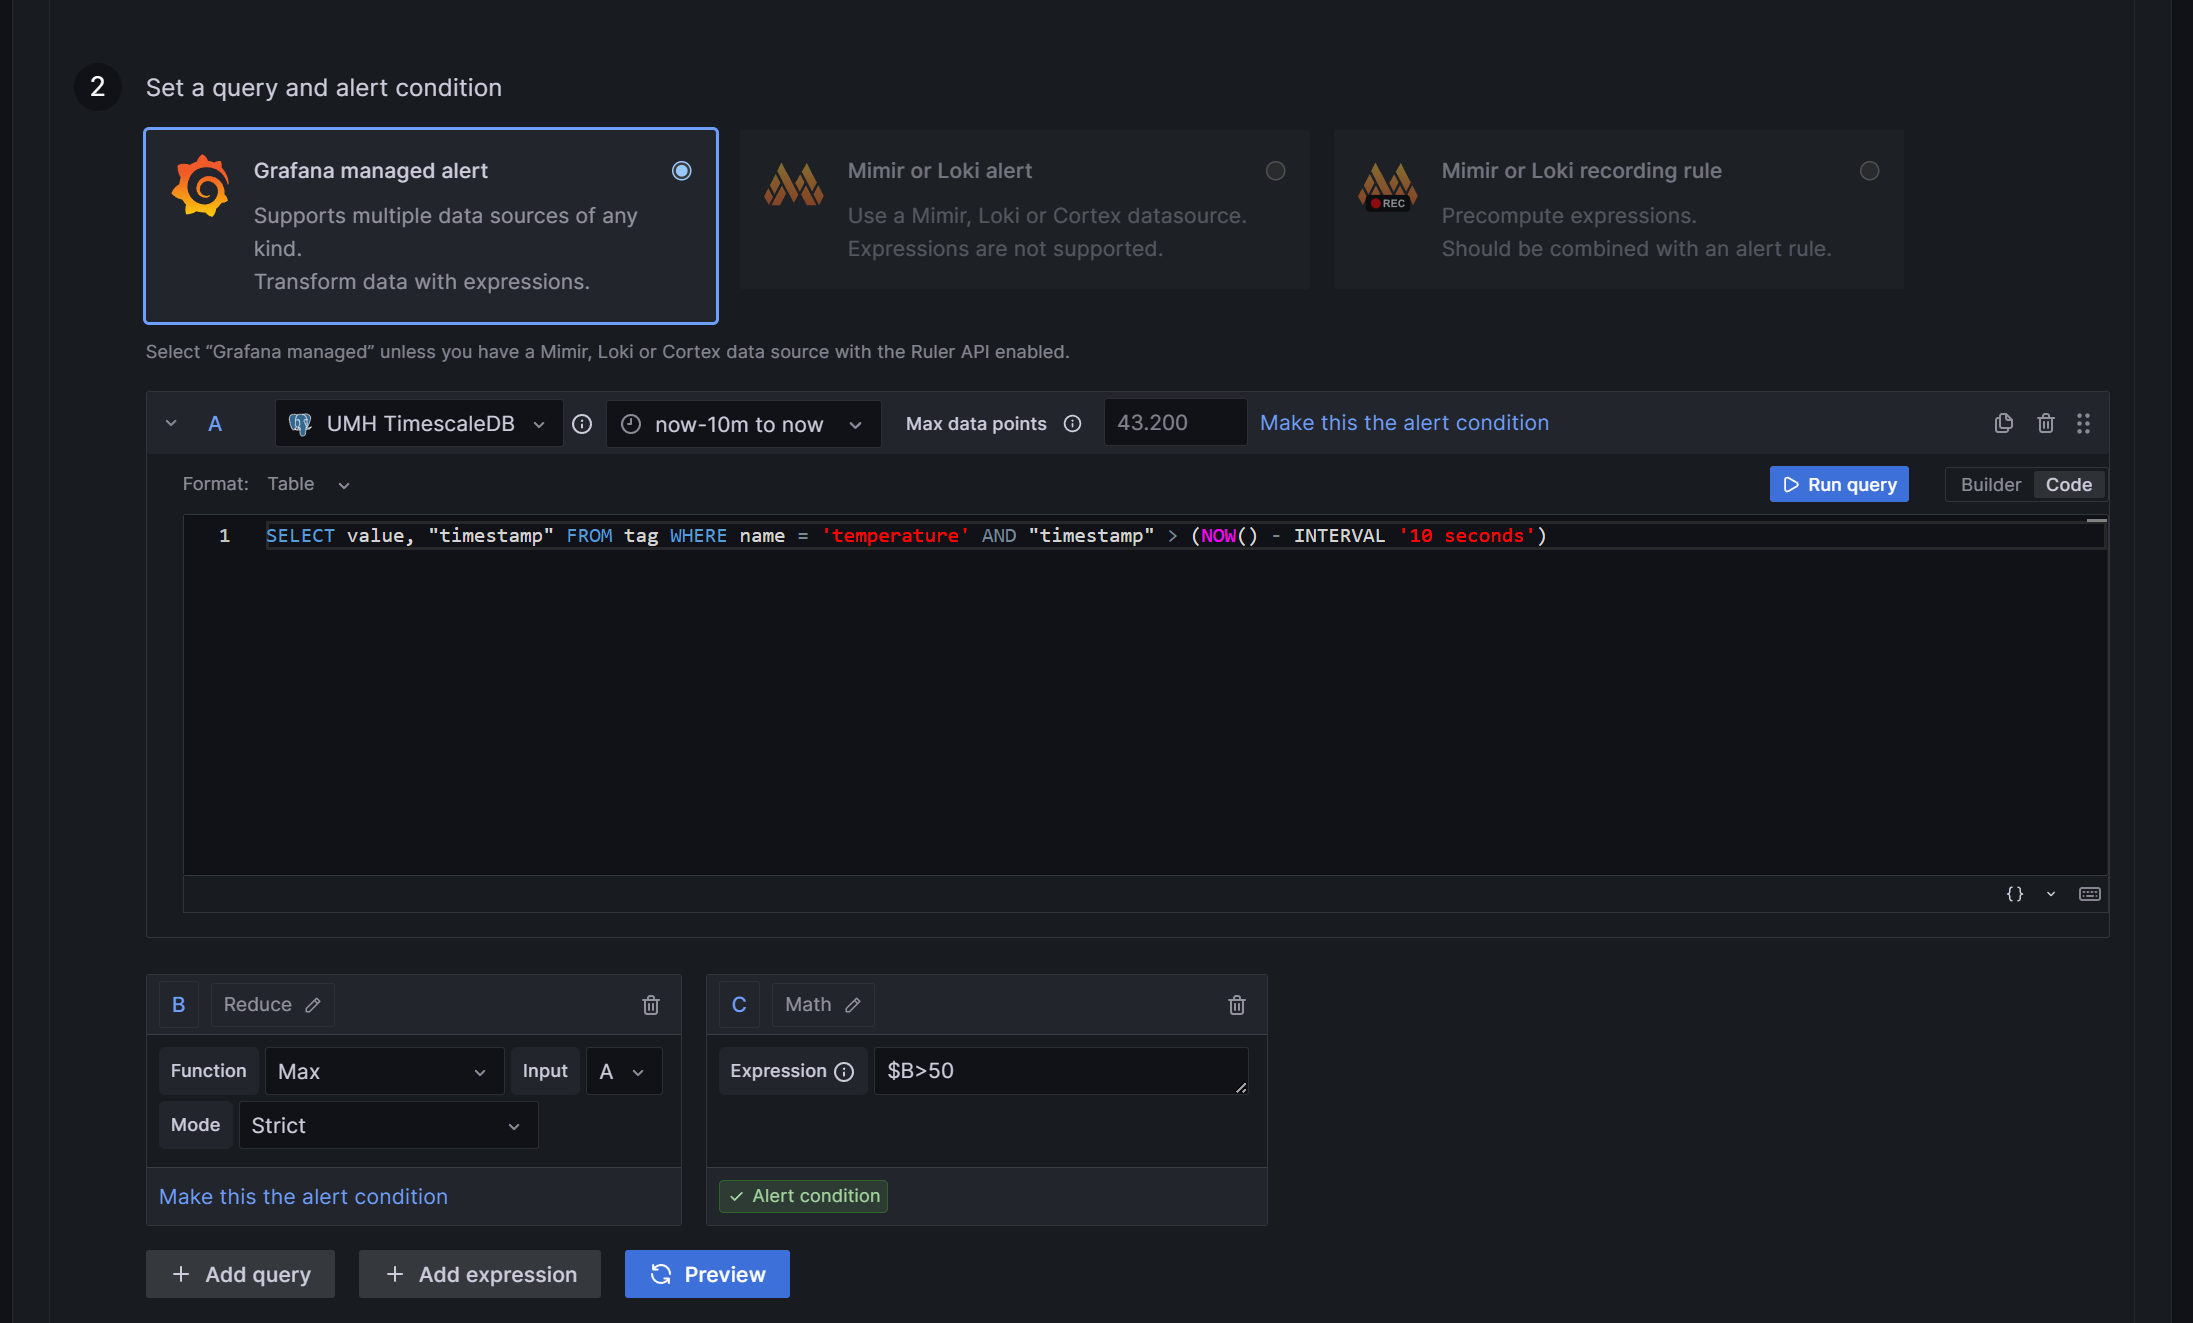The height and width of the screenshot is (1323, 2193).
Task: Click the drag handle of query A
Action: point(2083,423)
